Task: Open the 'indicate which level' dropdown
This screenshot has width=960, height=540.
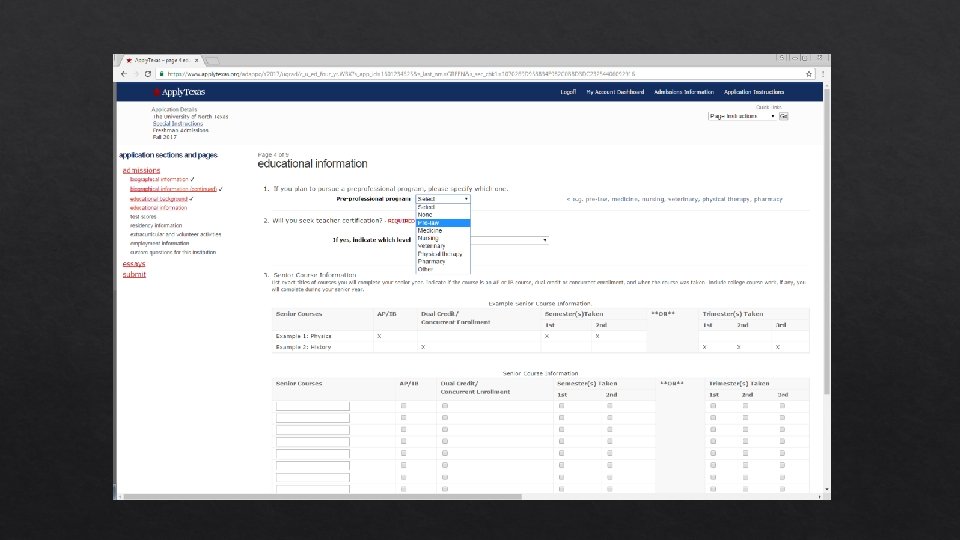Action: (509, 240)
